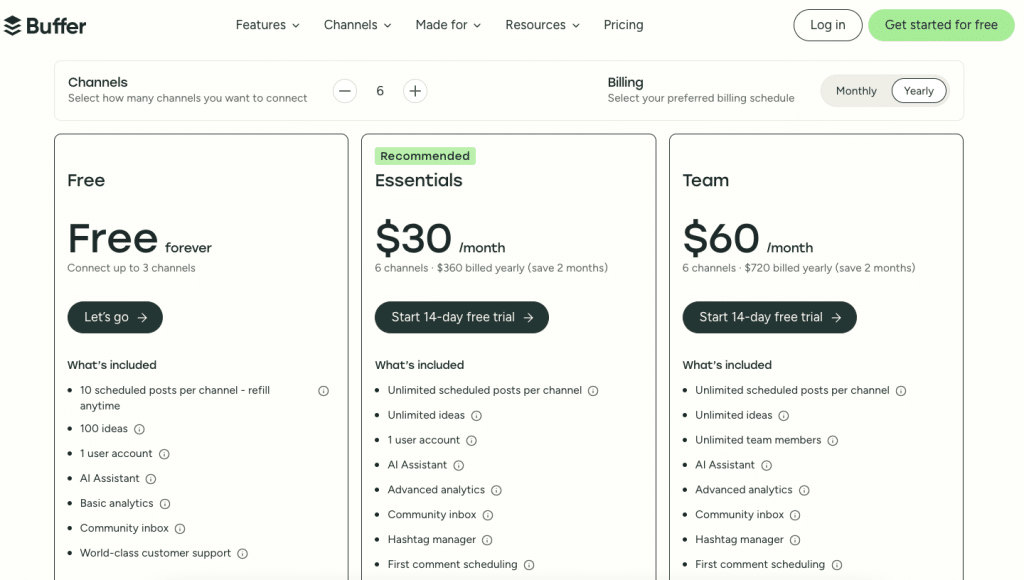This screenshot has width=1024, height=580.
Task: Click the Pricing menu item
Action: 623,25
